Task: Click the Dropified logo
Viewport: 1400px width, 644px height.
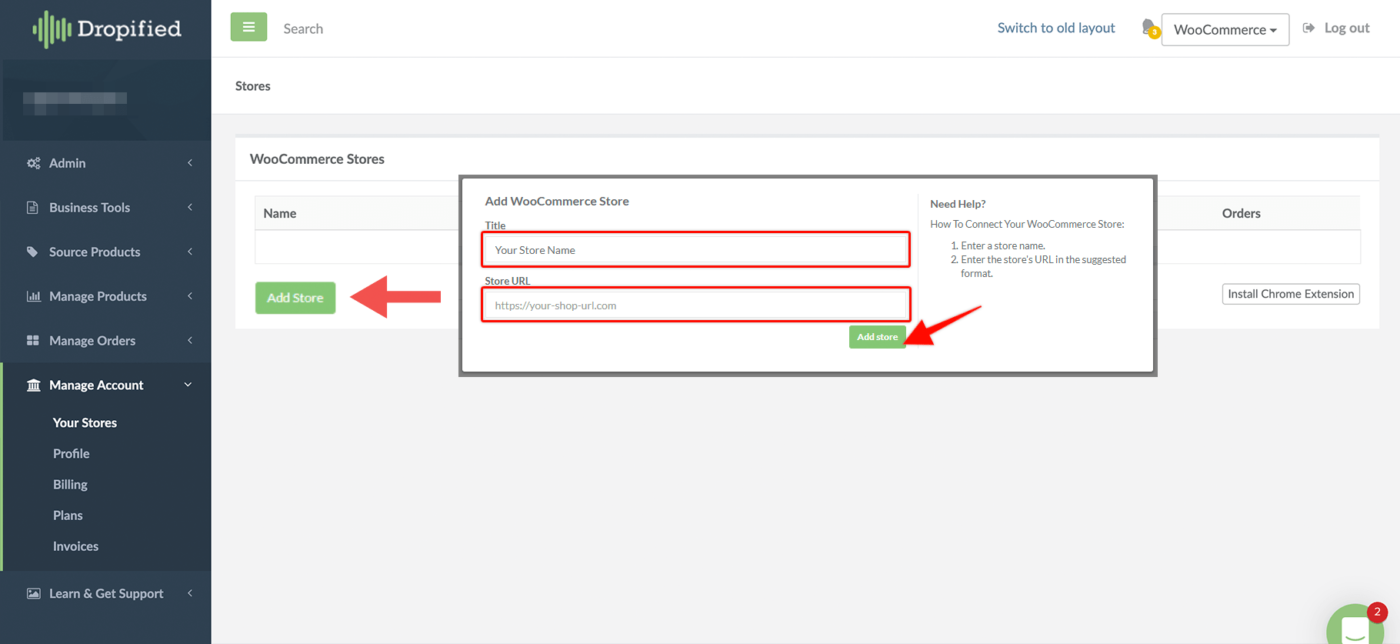Action: click(106, 29)
